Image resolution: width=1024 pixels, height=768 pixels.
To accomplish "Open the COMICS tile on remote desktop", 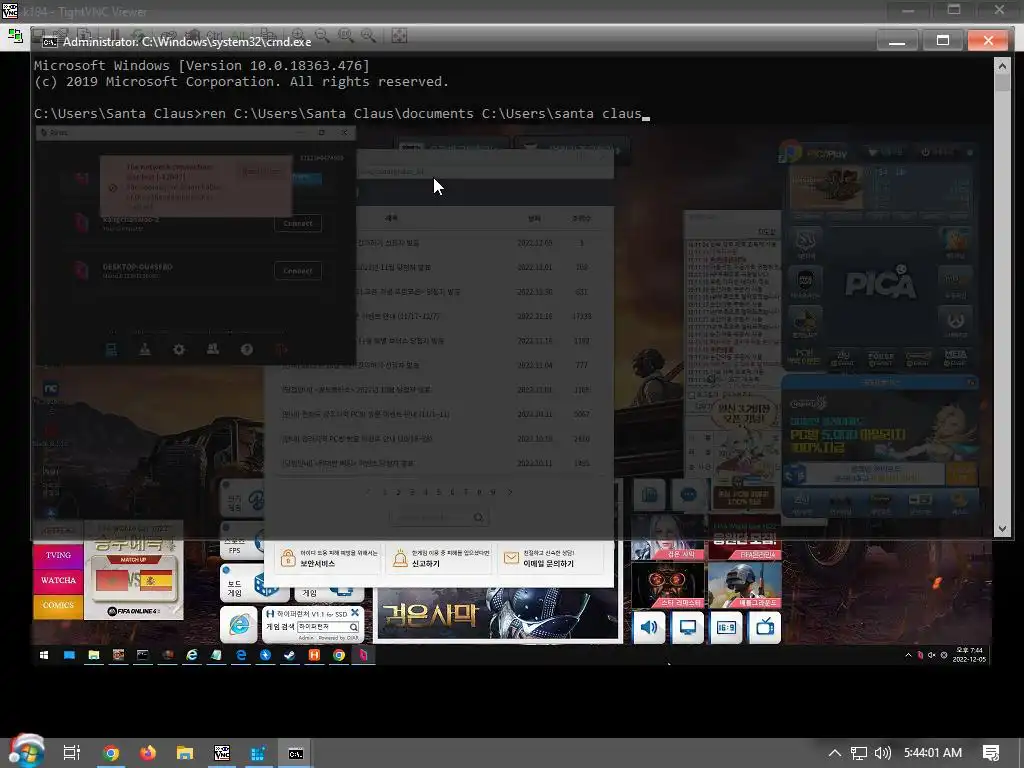I will point(58,605).
